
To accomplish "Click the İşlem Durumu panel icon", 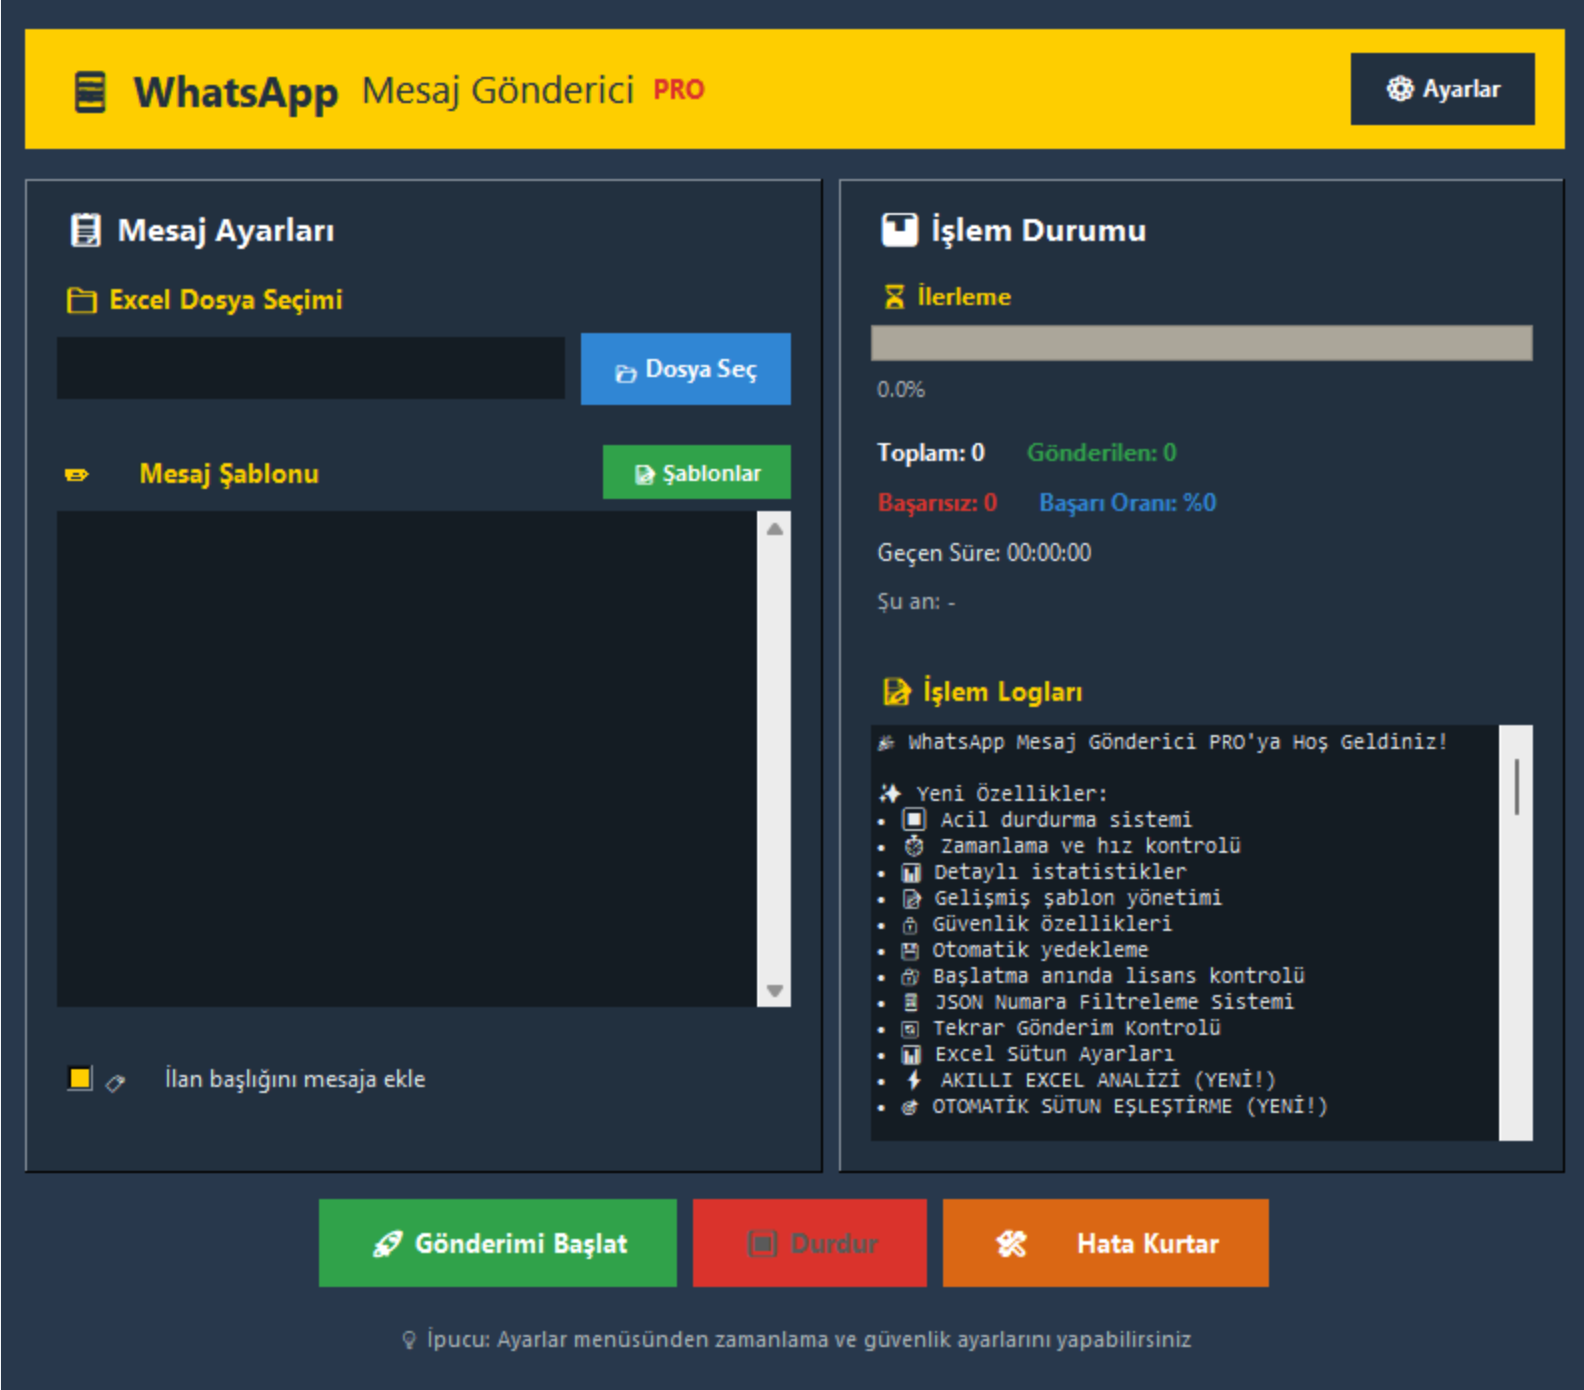I will pyautogui.click(x=898, y=230).
